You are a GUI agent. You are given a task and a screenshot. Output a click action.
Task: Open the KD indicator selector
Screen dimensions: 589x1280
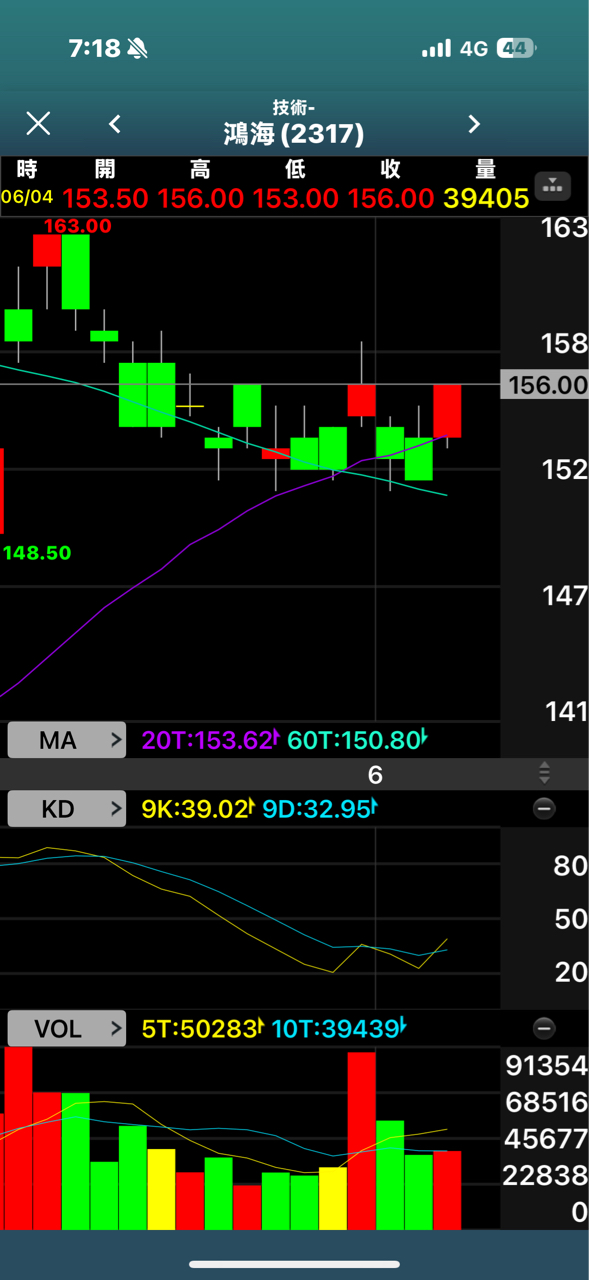tap(67, 808)
